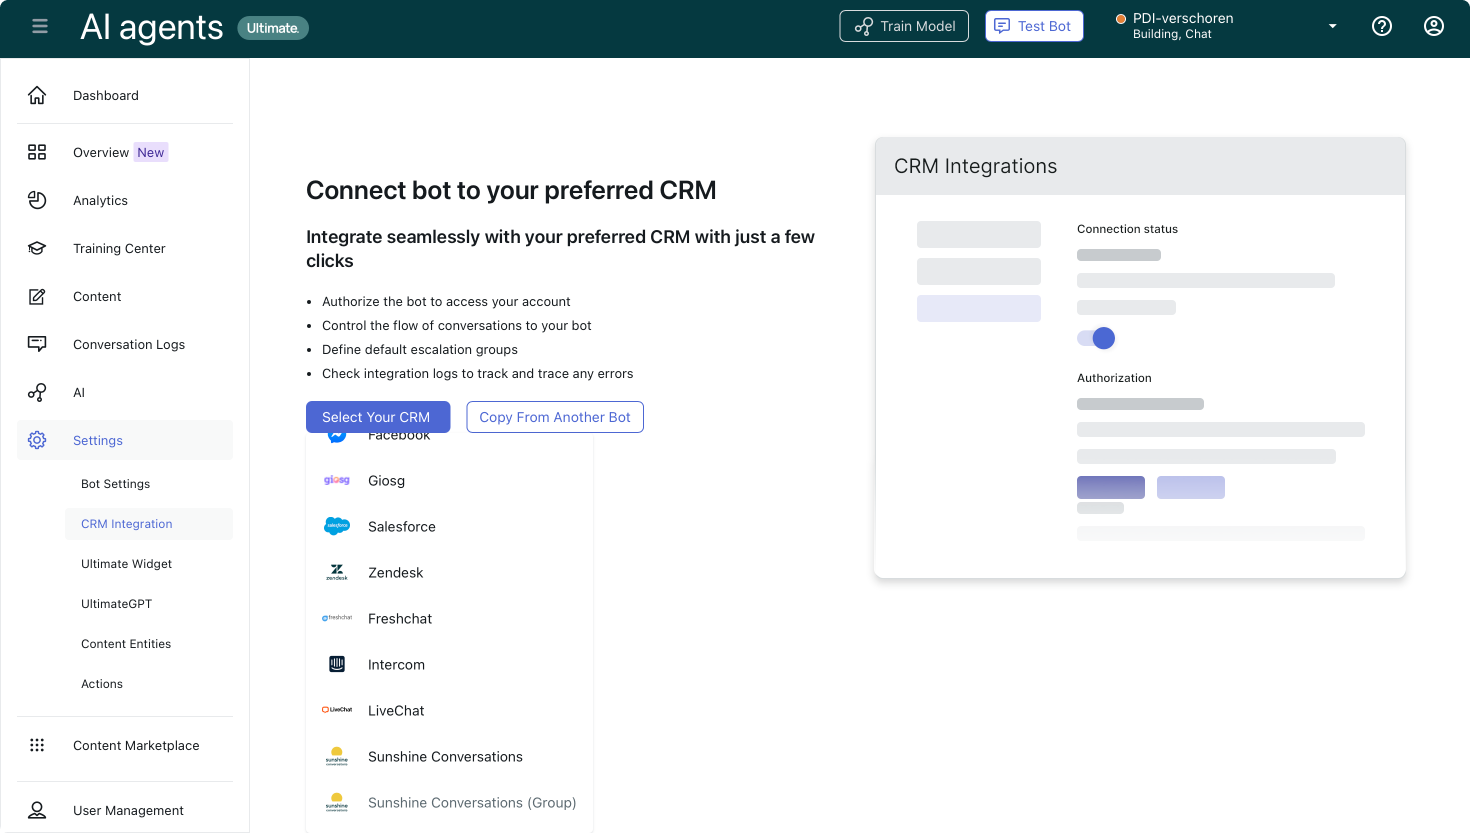The image size is (1470, 833).
Task: Click the Giosg logo icon
Action: click(x=337, y=480)
